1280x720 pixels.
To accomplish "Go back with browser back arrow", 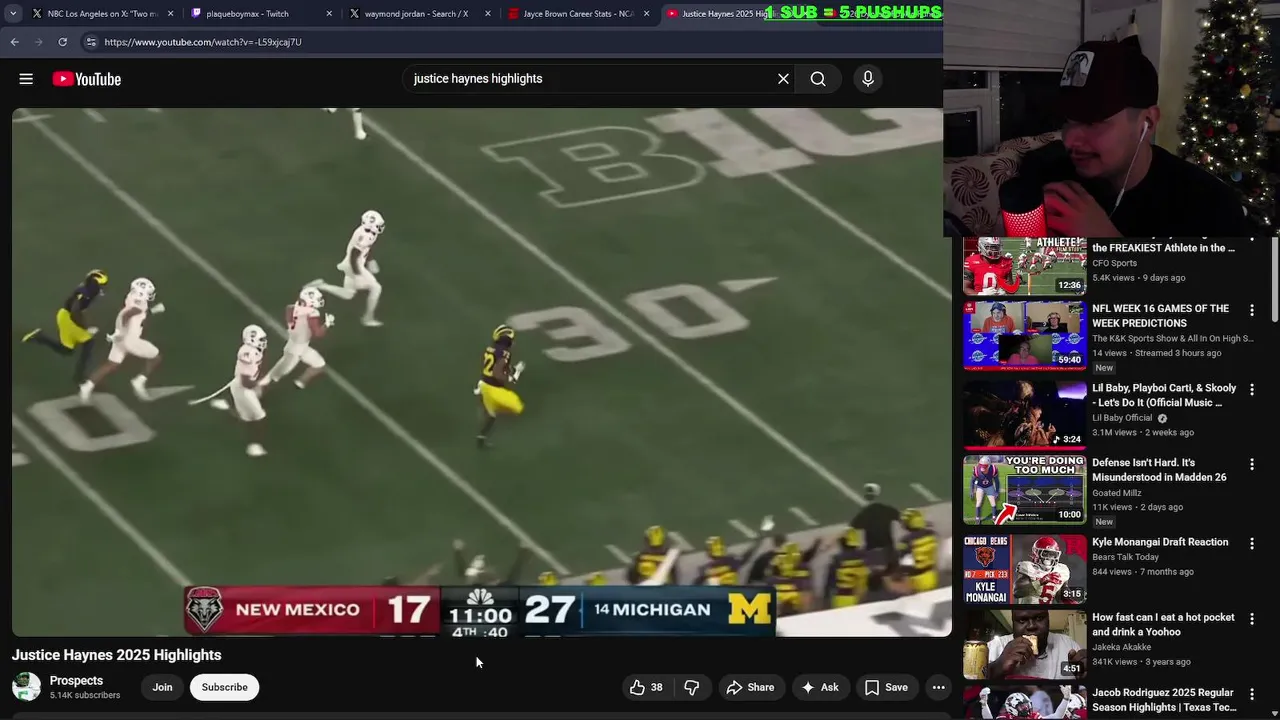I will tap(14, 42).
